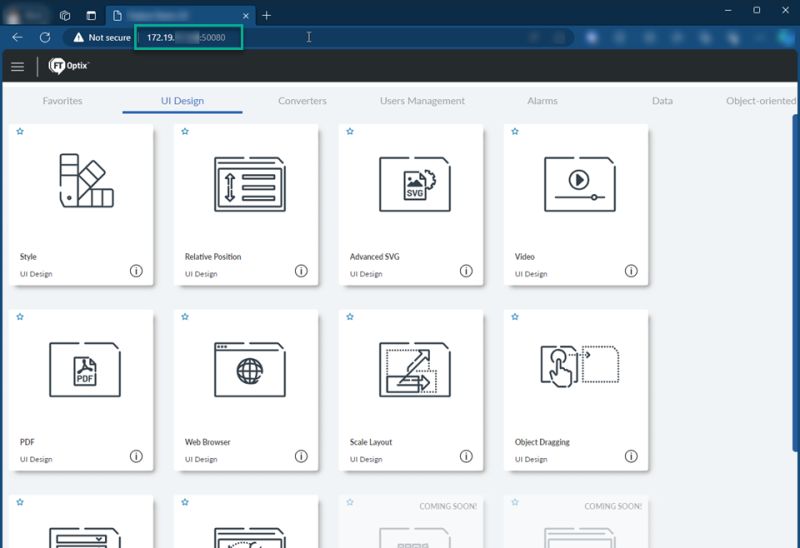Click the Video card title text
This screenshot has height=548, width=800.
(524, 257)
